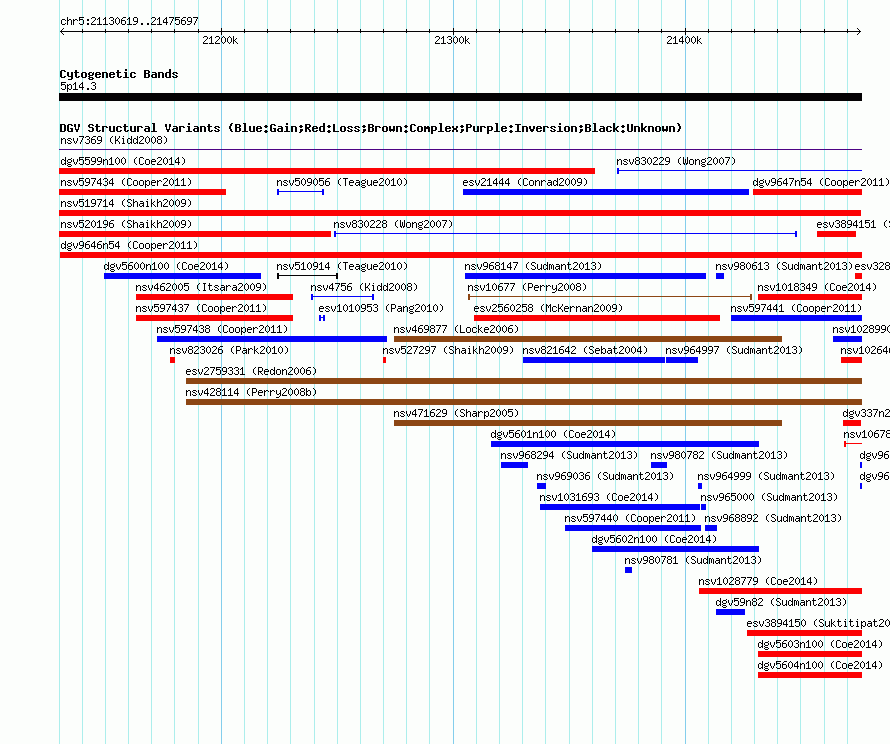
Task: Select the dgv5599n100 (Coe2014) red loss bar
Action: (x=327, y=171)
